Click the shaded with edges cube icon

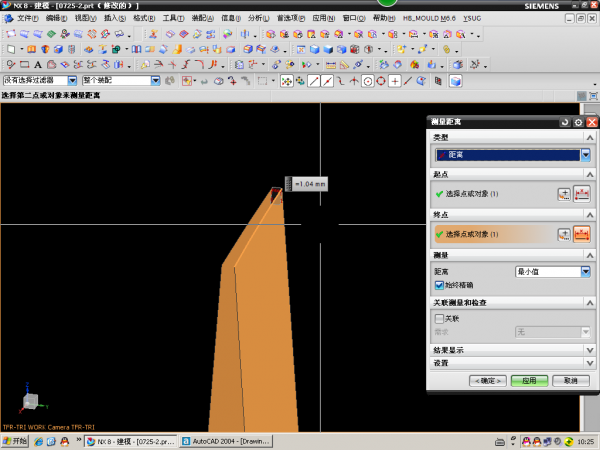[x=315, y=49]
